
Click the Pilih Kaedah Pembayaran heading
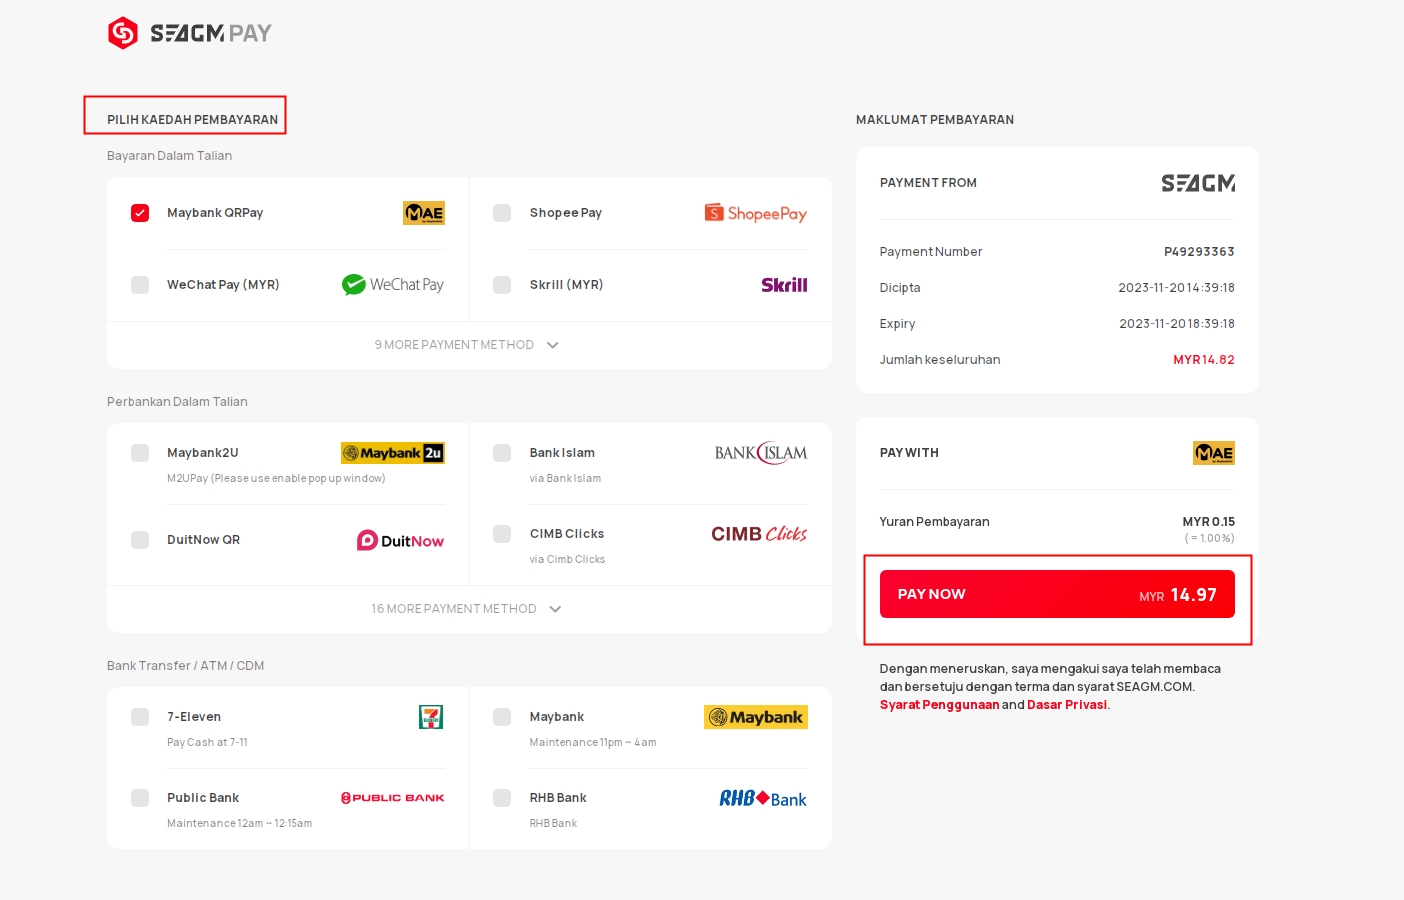tap(193, 120)
